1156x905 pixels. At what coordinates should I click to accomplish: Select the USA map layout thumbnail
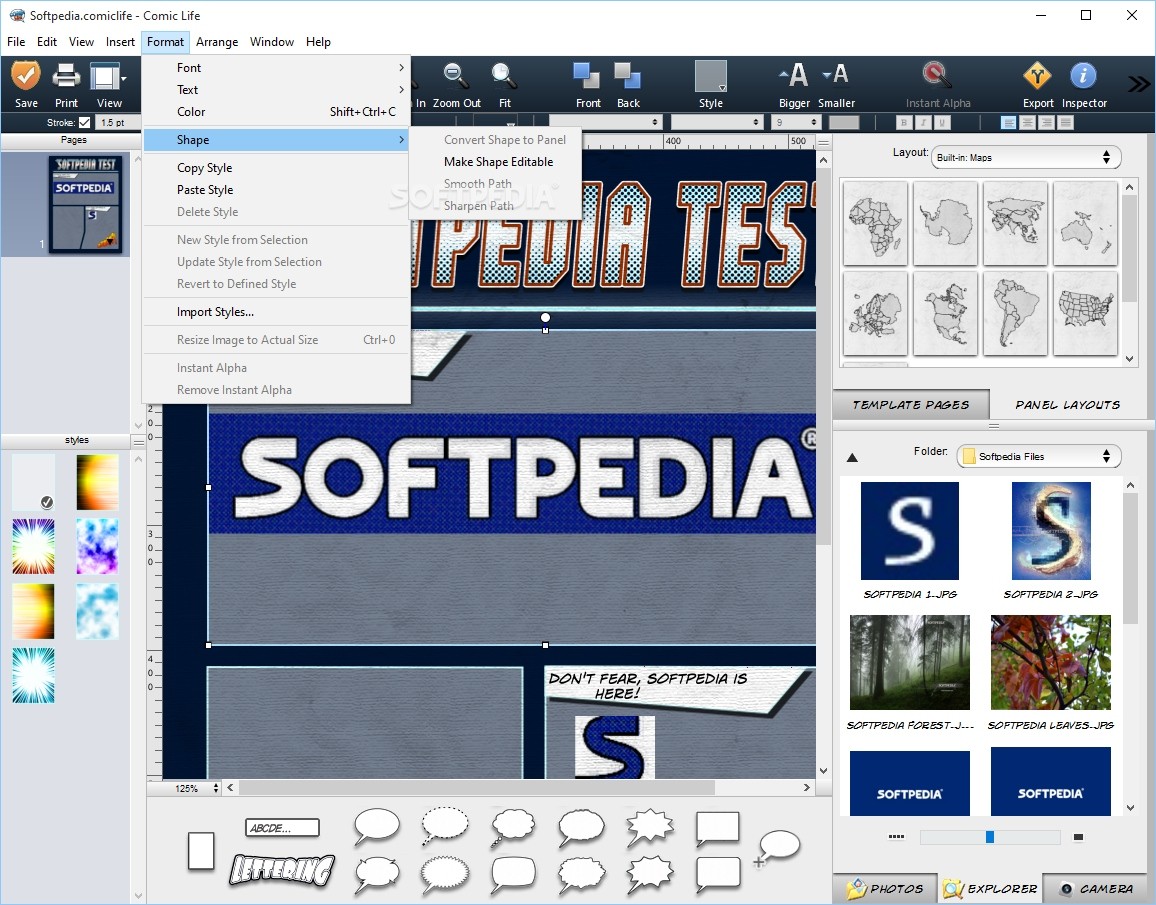tap(1085, 313)
